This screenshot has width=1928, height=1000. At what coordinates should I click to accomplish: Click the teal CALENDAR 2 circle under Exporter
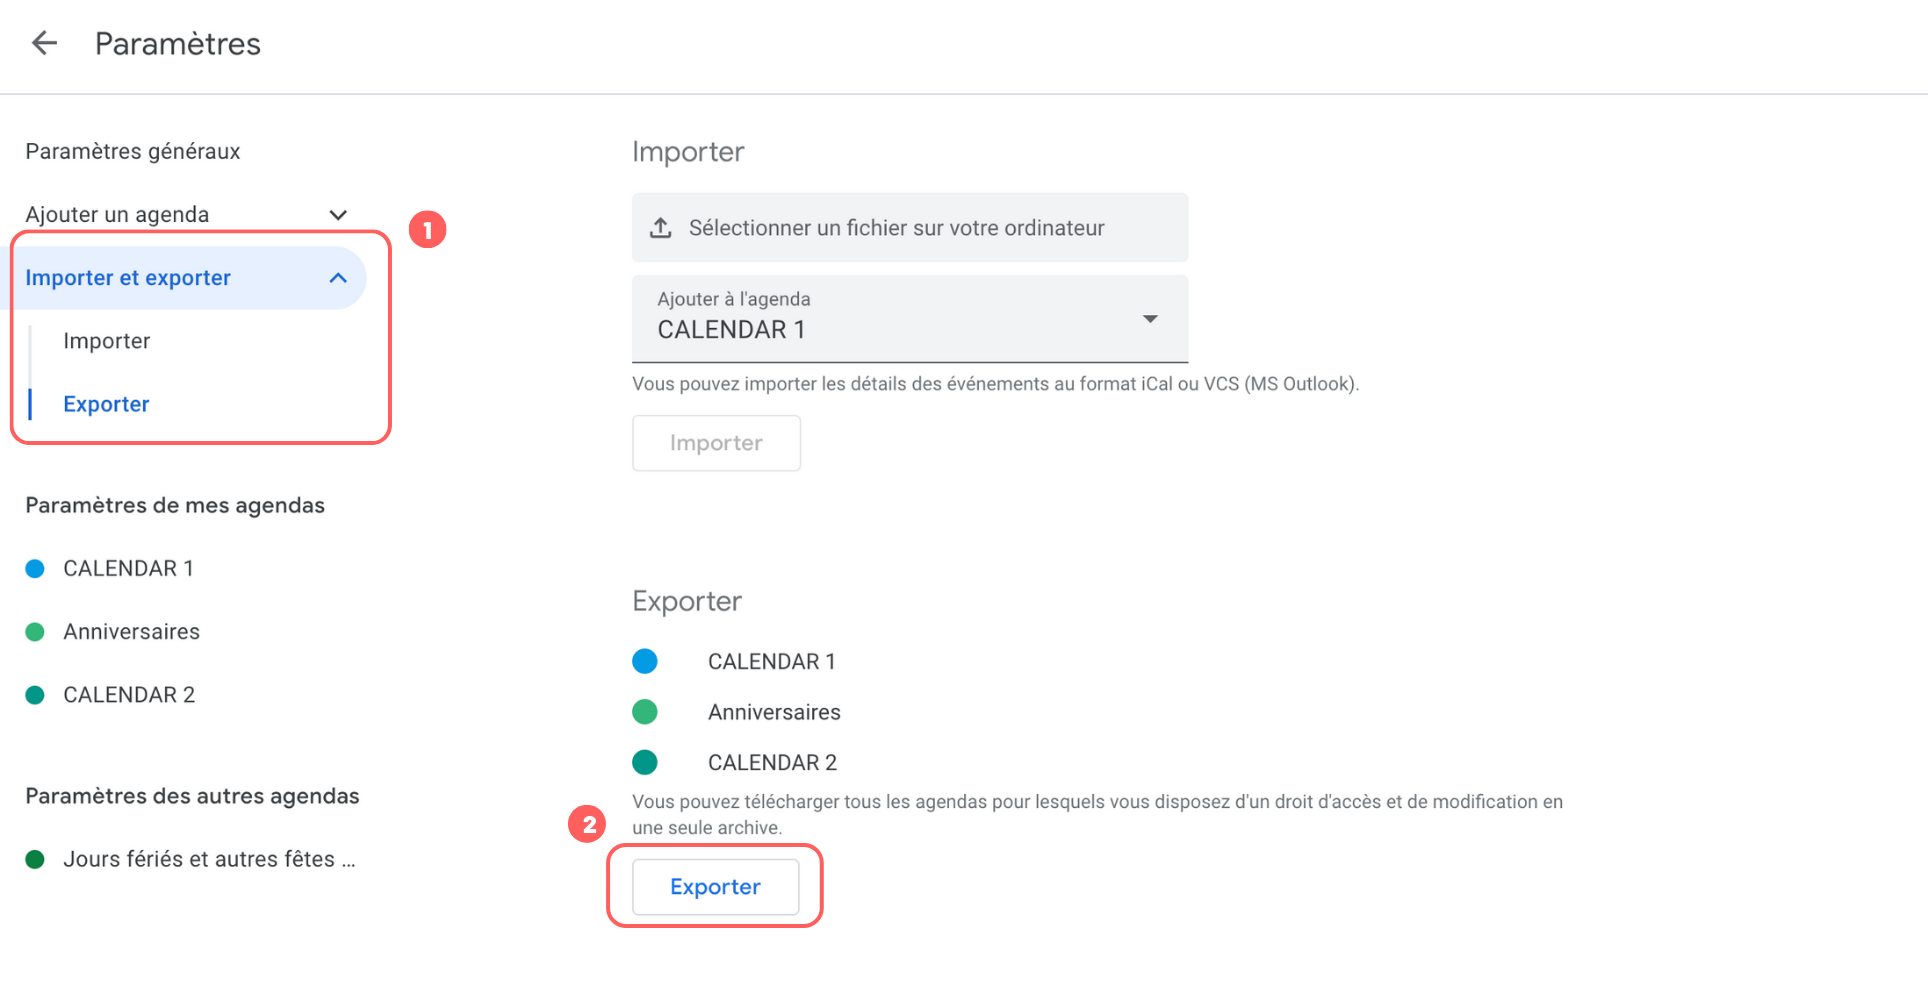(x=645, y=762)
